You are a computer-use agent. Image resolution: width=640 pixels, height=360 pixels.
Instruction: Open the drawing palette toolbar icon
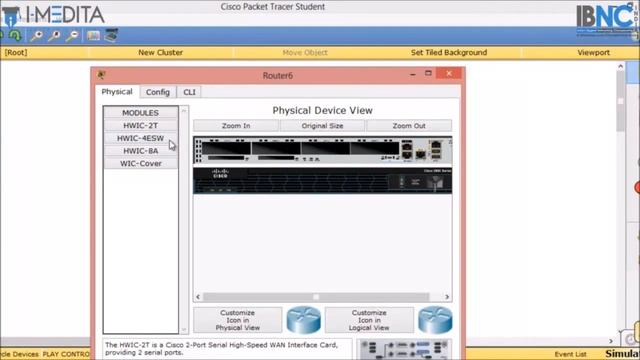(93, 36)
